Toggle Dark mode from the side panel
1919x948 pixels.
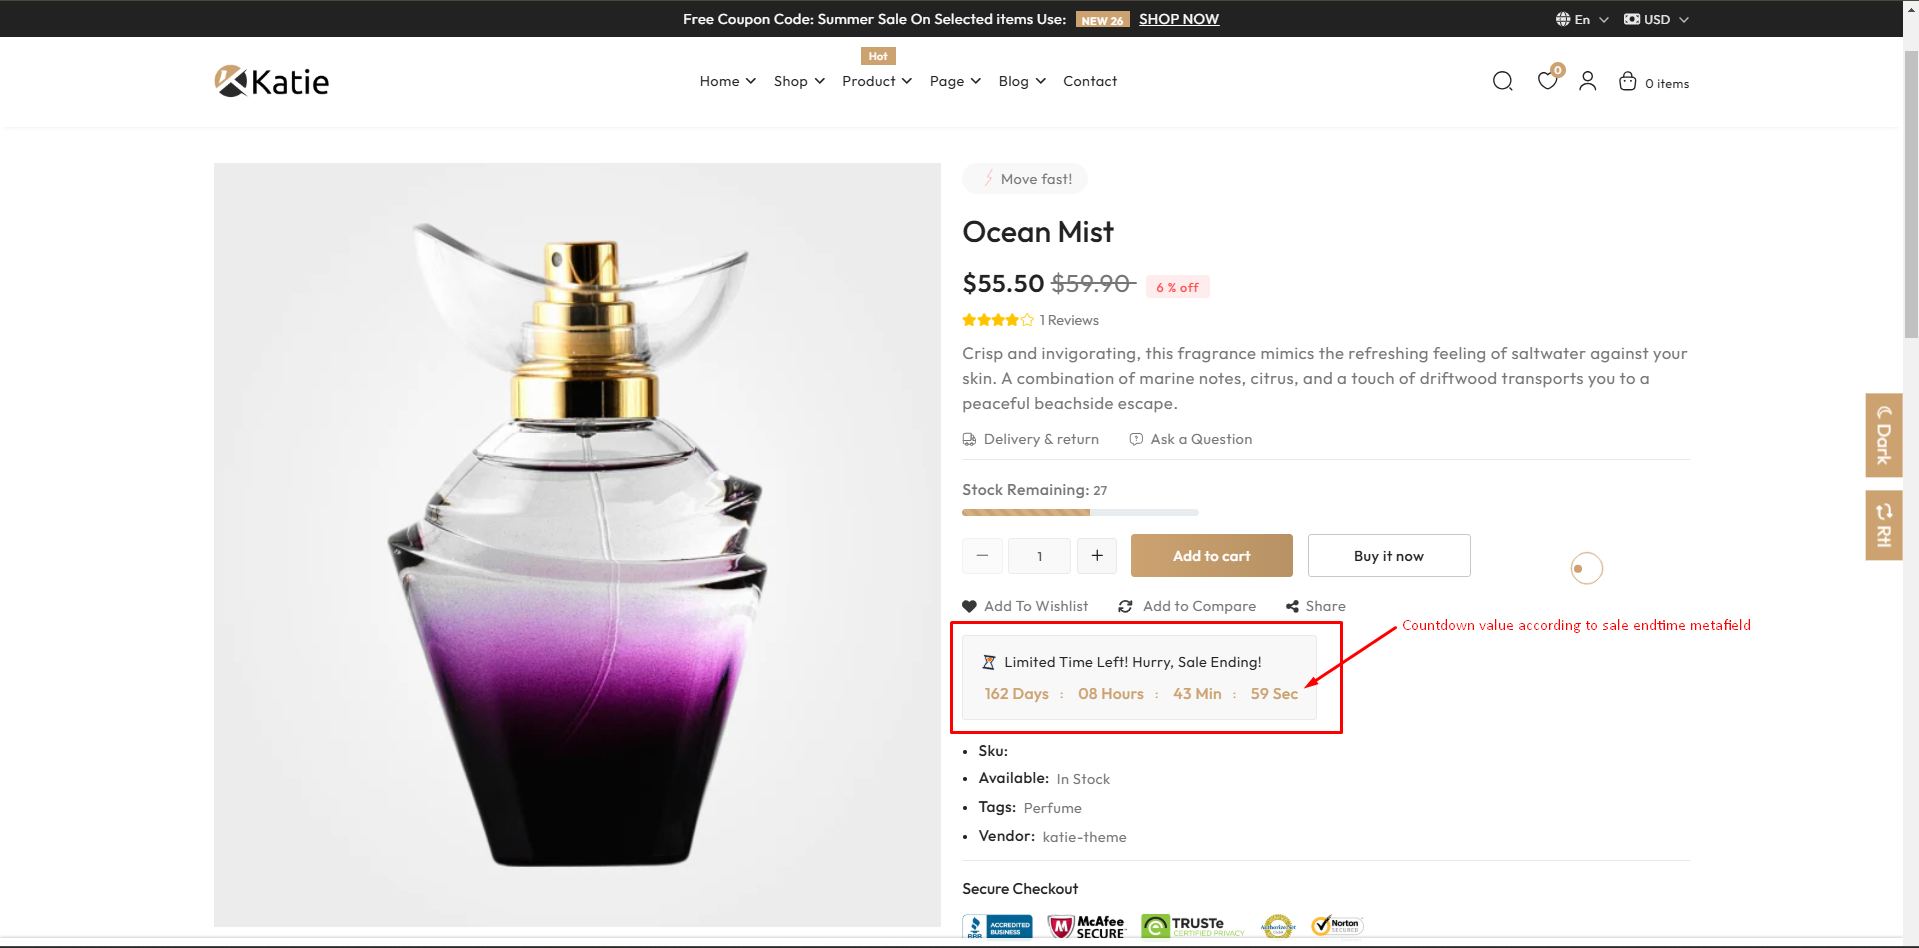coord(1883,435)
